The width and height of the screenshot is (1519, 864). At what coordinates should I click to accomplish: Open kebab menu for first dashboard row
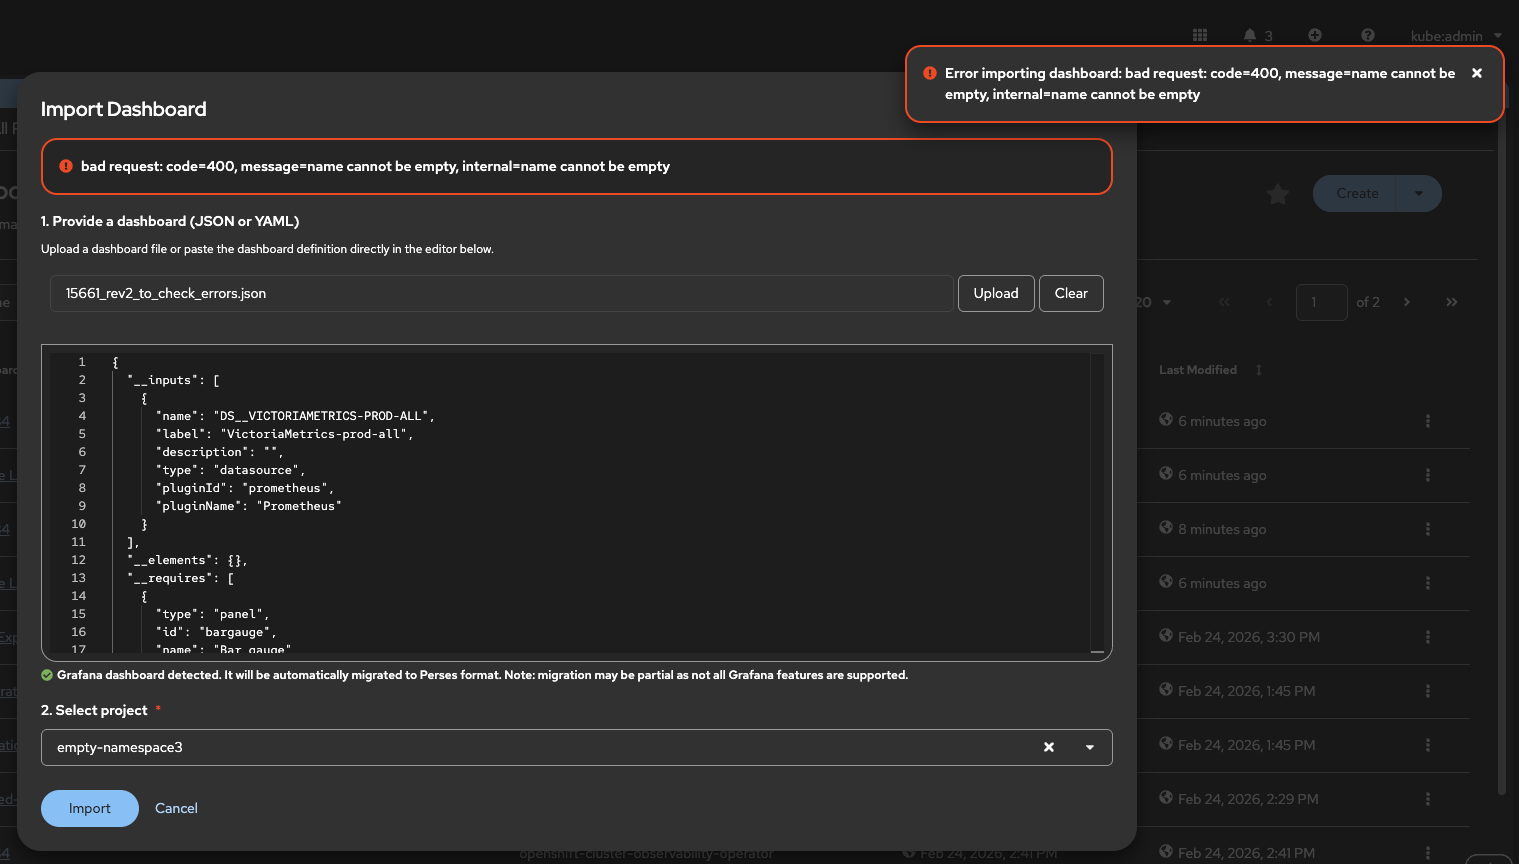[x=1428, y=421]
